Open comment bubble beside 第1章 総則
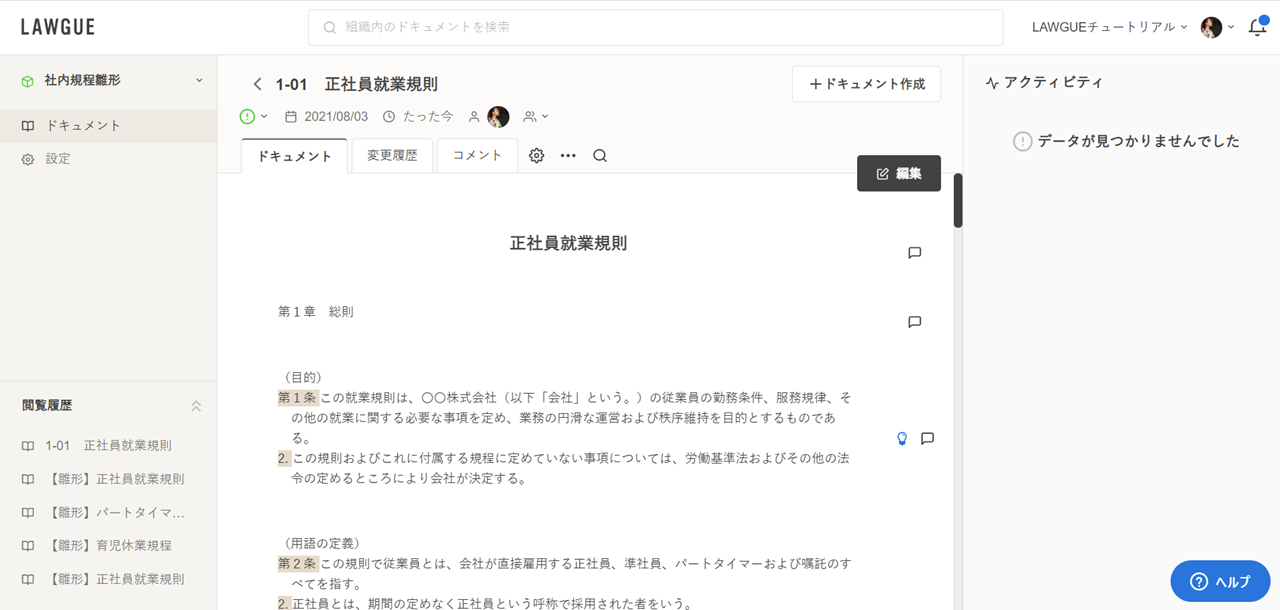Viewport: 1280px width, 610px height. click(x=914, y=322)
